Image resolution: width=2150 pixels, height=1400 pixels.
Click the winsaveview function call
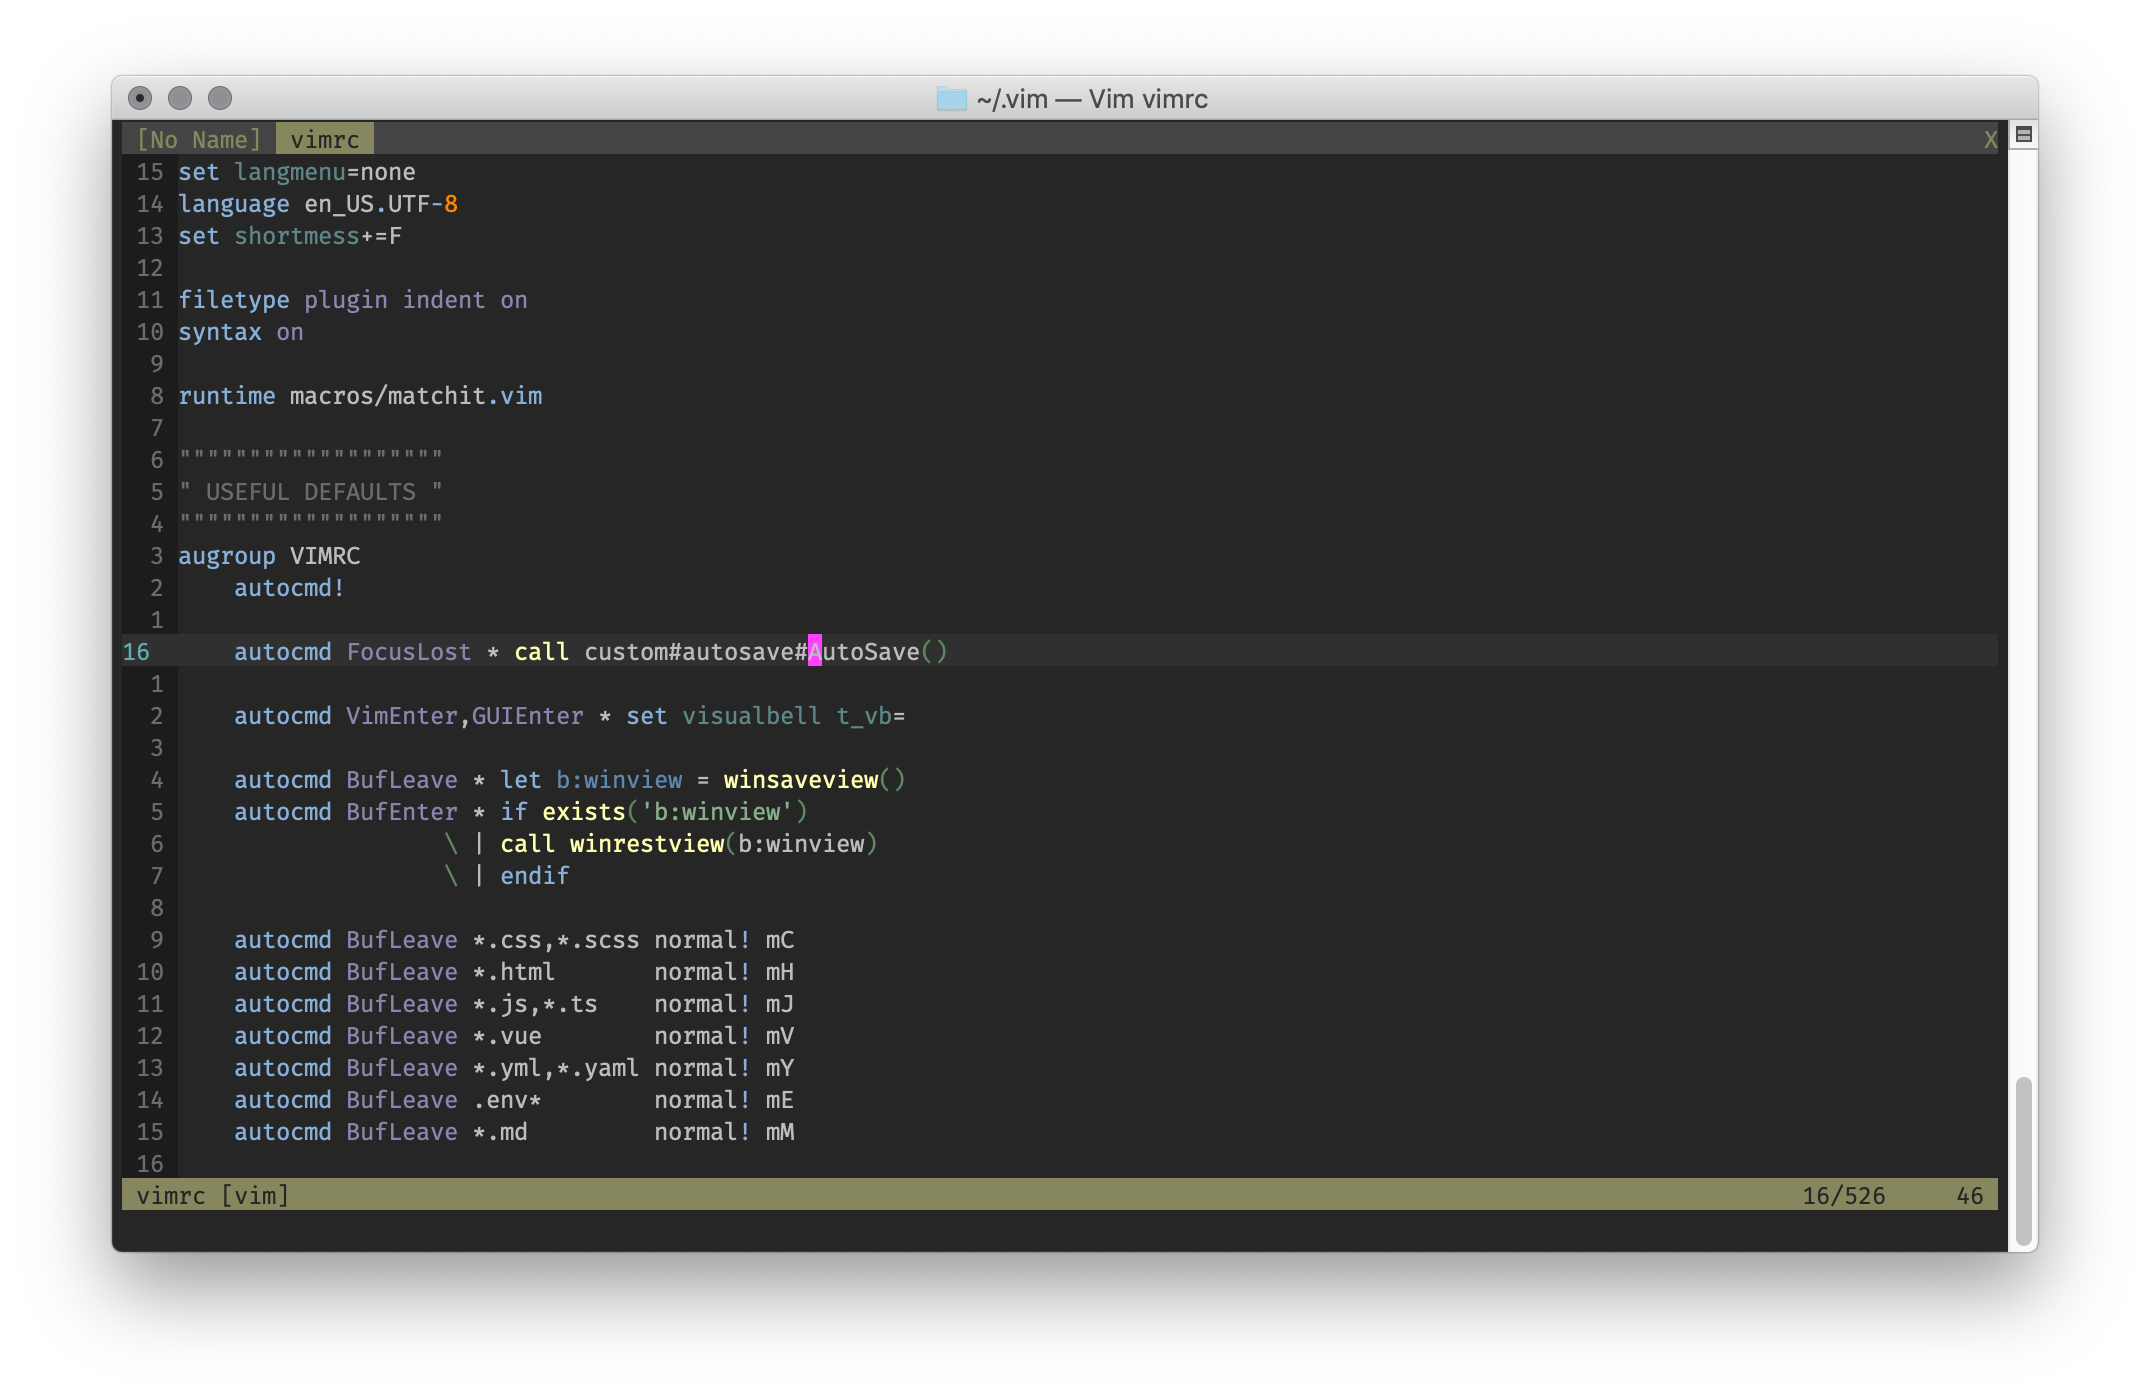pyautogui.click(x=800, y=780)
